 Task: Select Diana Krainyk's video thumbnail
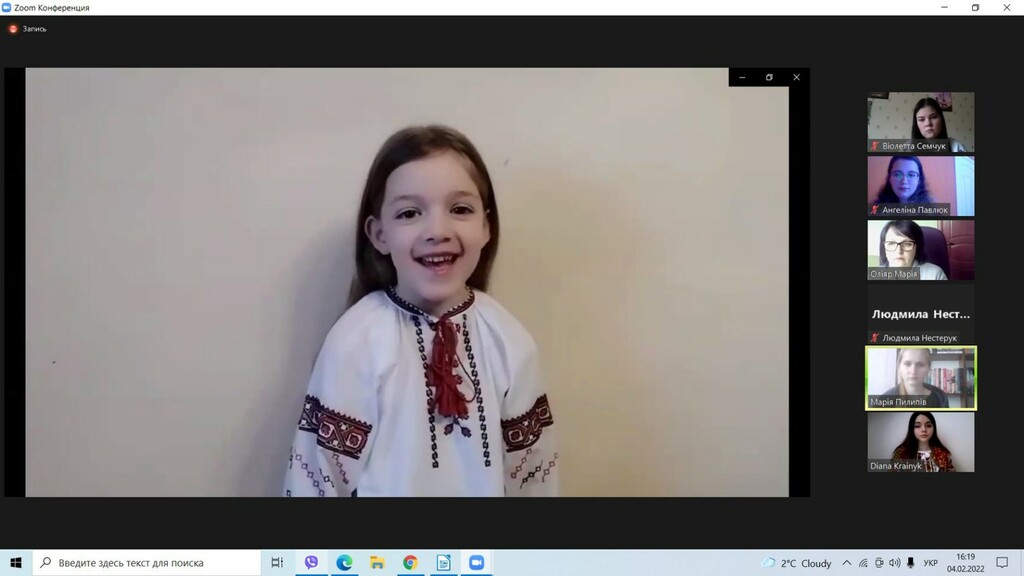point(920,442)
